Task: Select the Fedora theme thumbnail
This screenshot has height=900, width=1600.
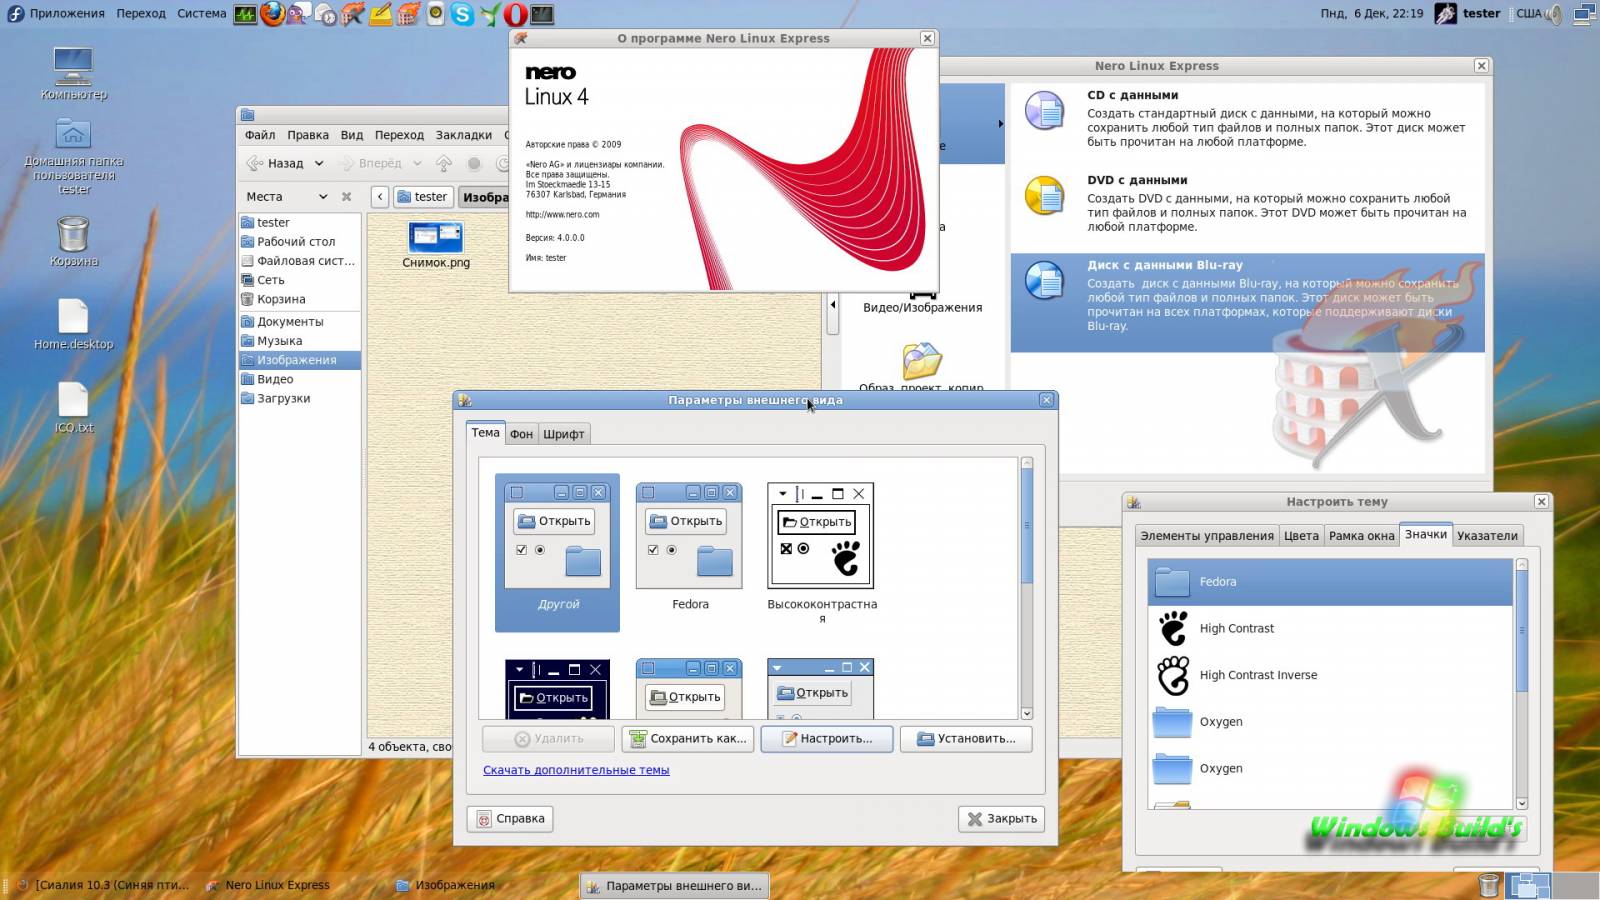Action: tap(690, 548)
